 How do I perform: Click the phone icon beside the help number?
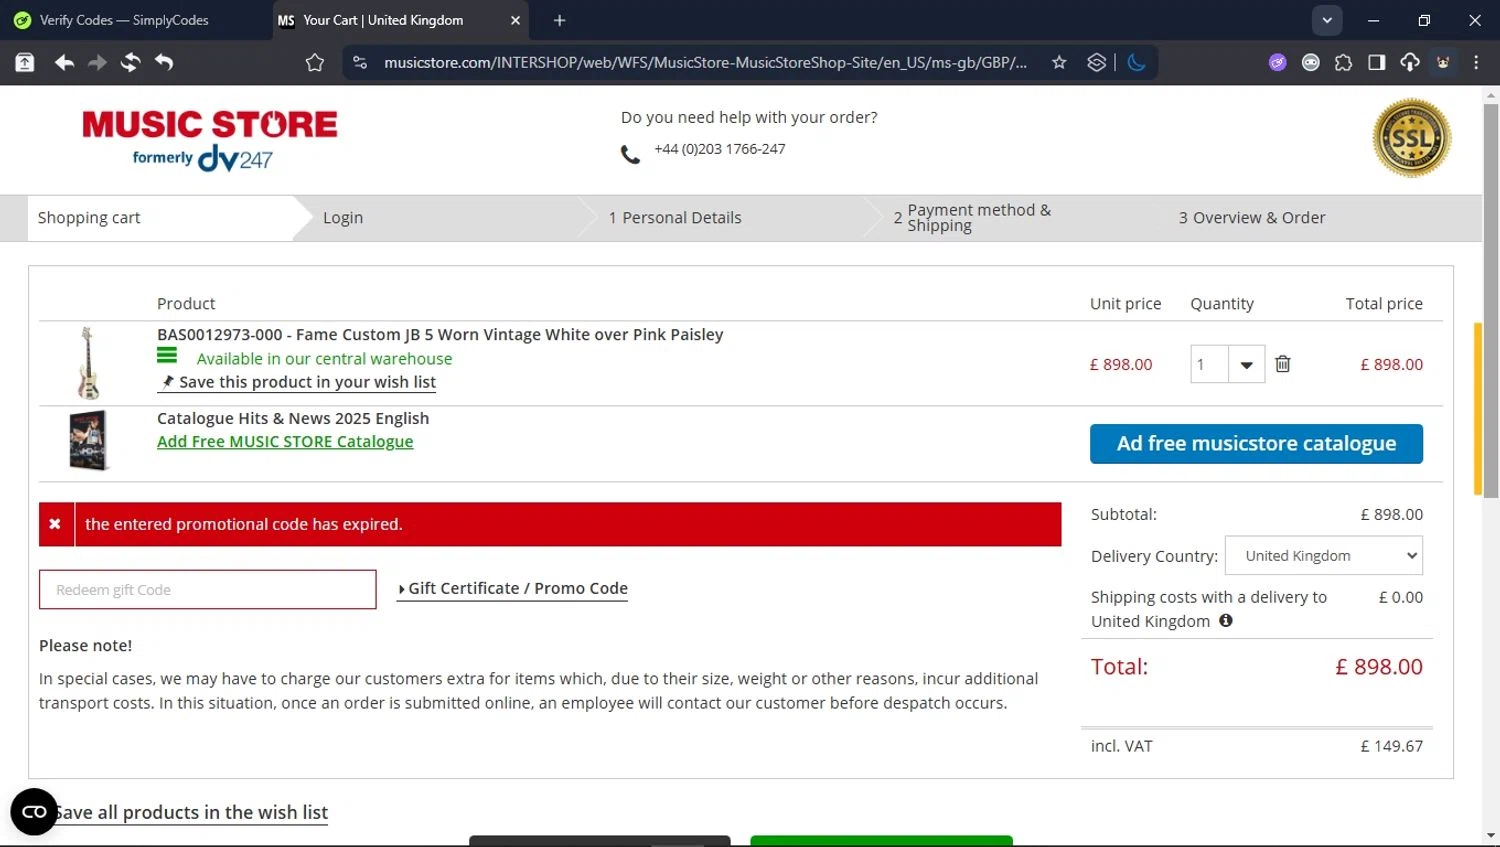pos(630,154)
